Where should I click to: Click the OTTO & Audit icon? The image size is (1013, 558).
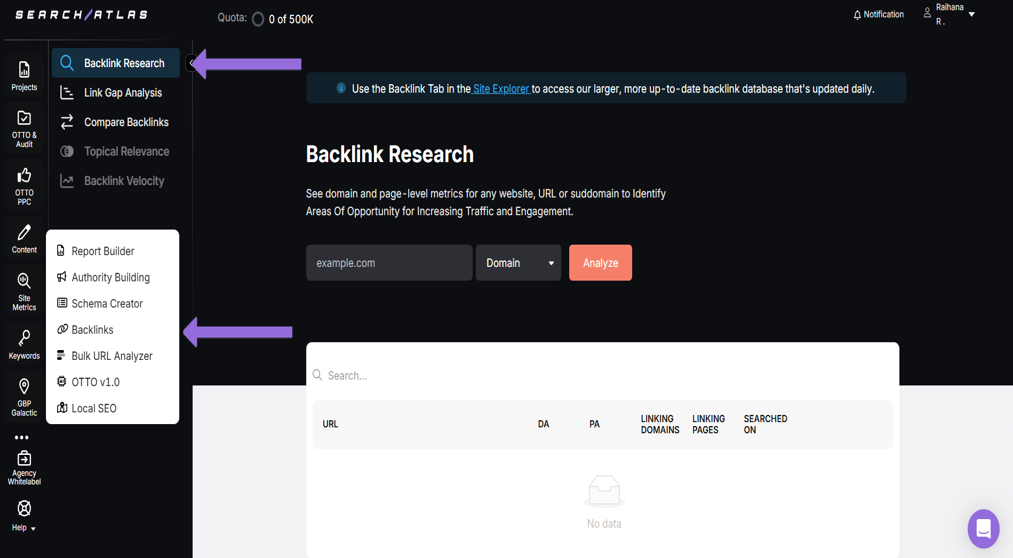click(x=24, y=127)
